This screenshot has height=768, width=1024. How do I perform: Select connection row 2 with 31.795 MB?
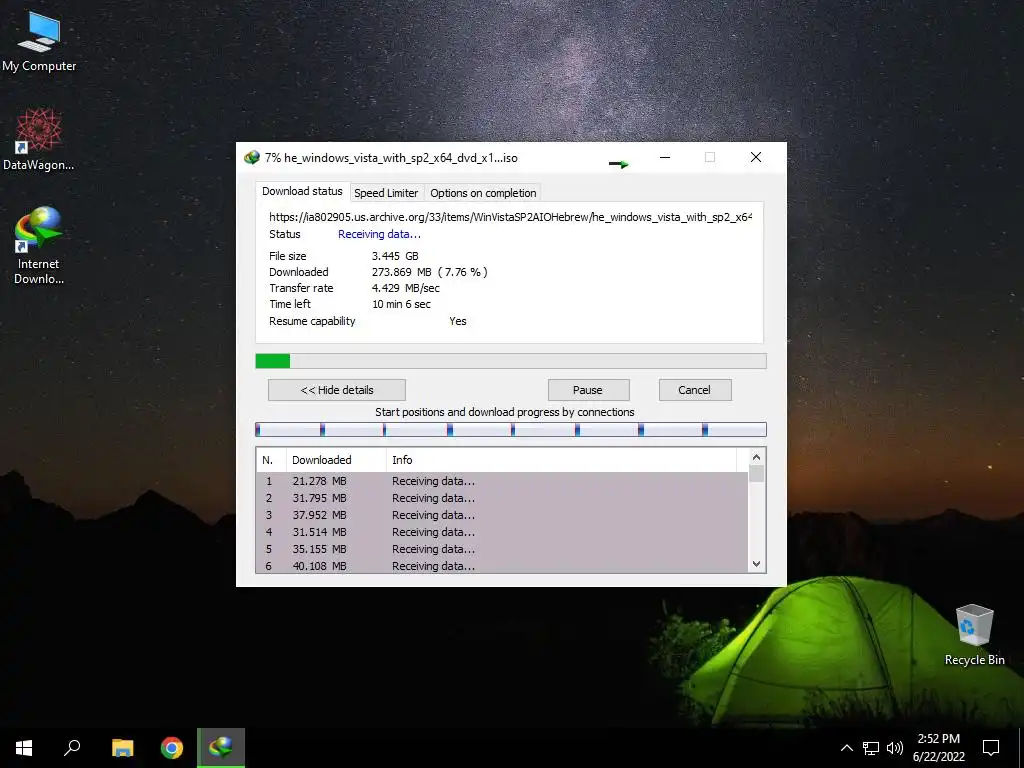(x=502, y=498)
